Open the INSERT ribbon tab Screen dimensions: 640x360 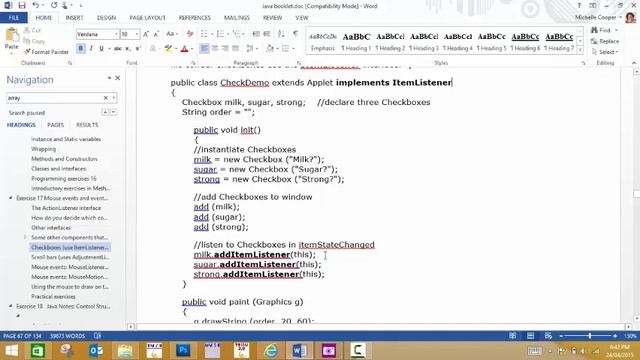point(74,18)
